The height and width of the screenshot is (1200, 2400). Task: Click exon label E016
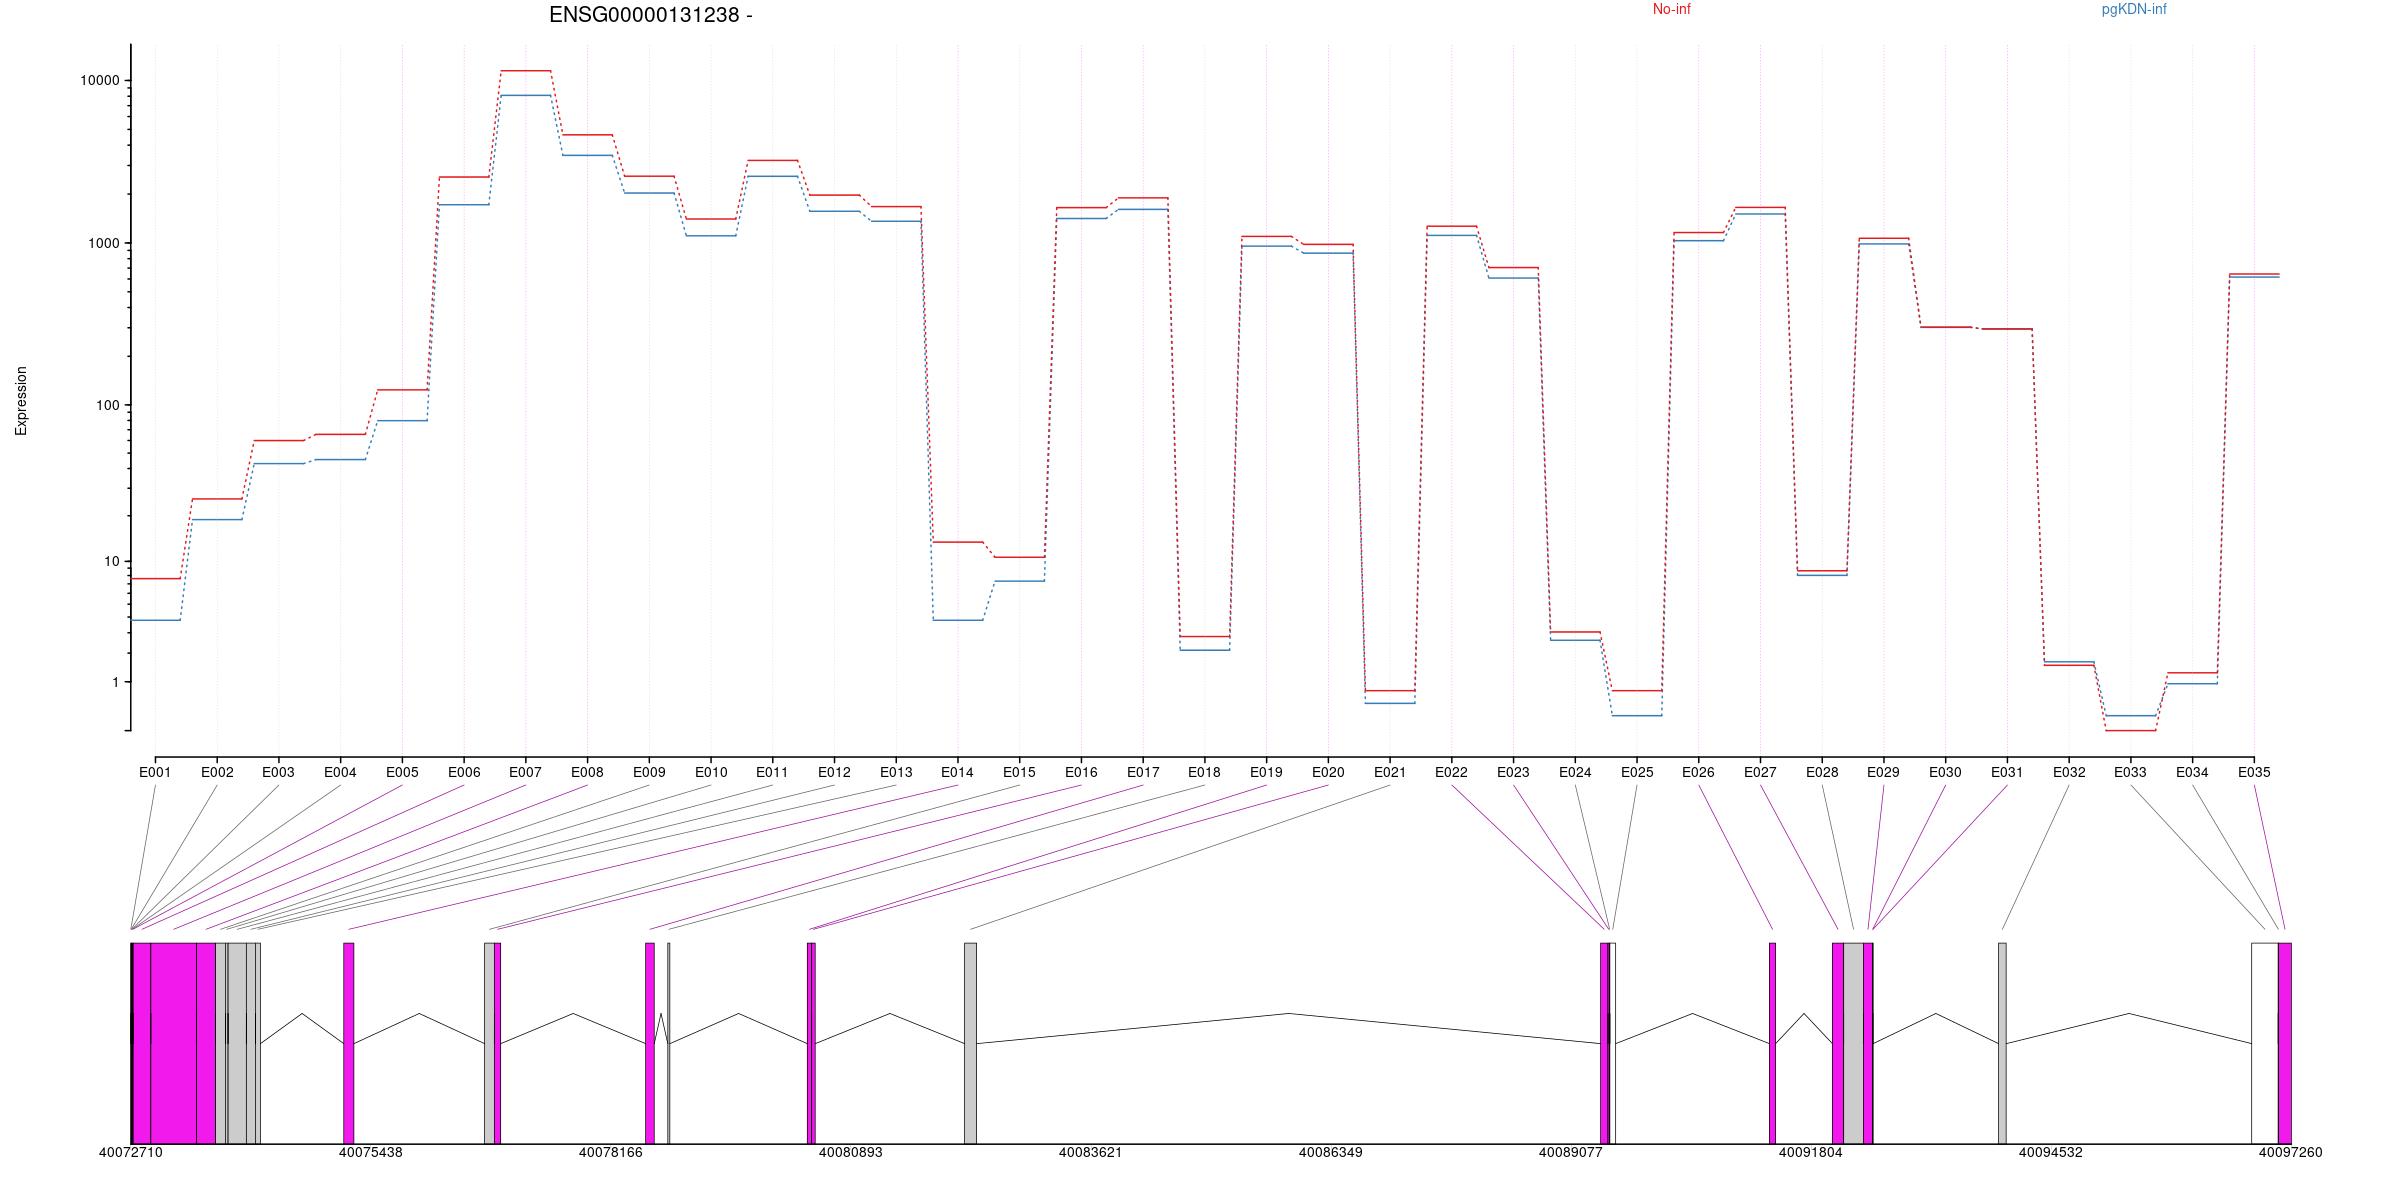pos(1081,772)
